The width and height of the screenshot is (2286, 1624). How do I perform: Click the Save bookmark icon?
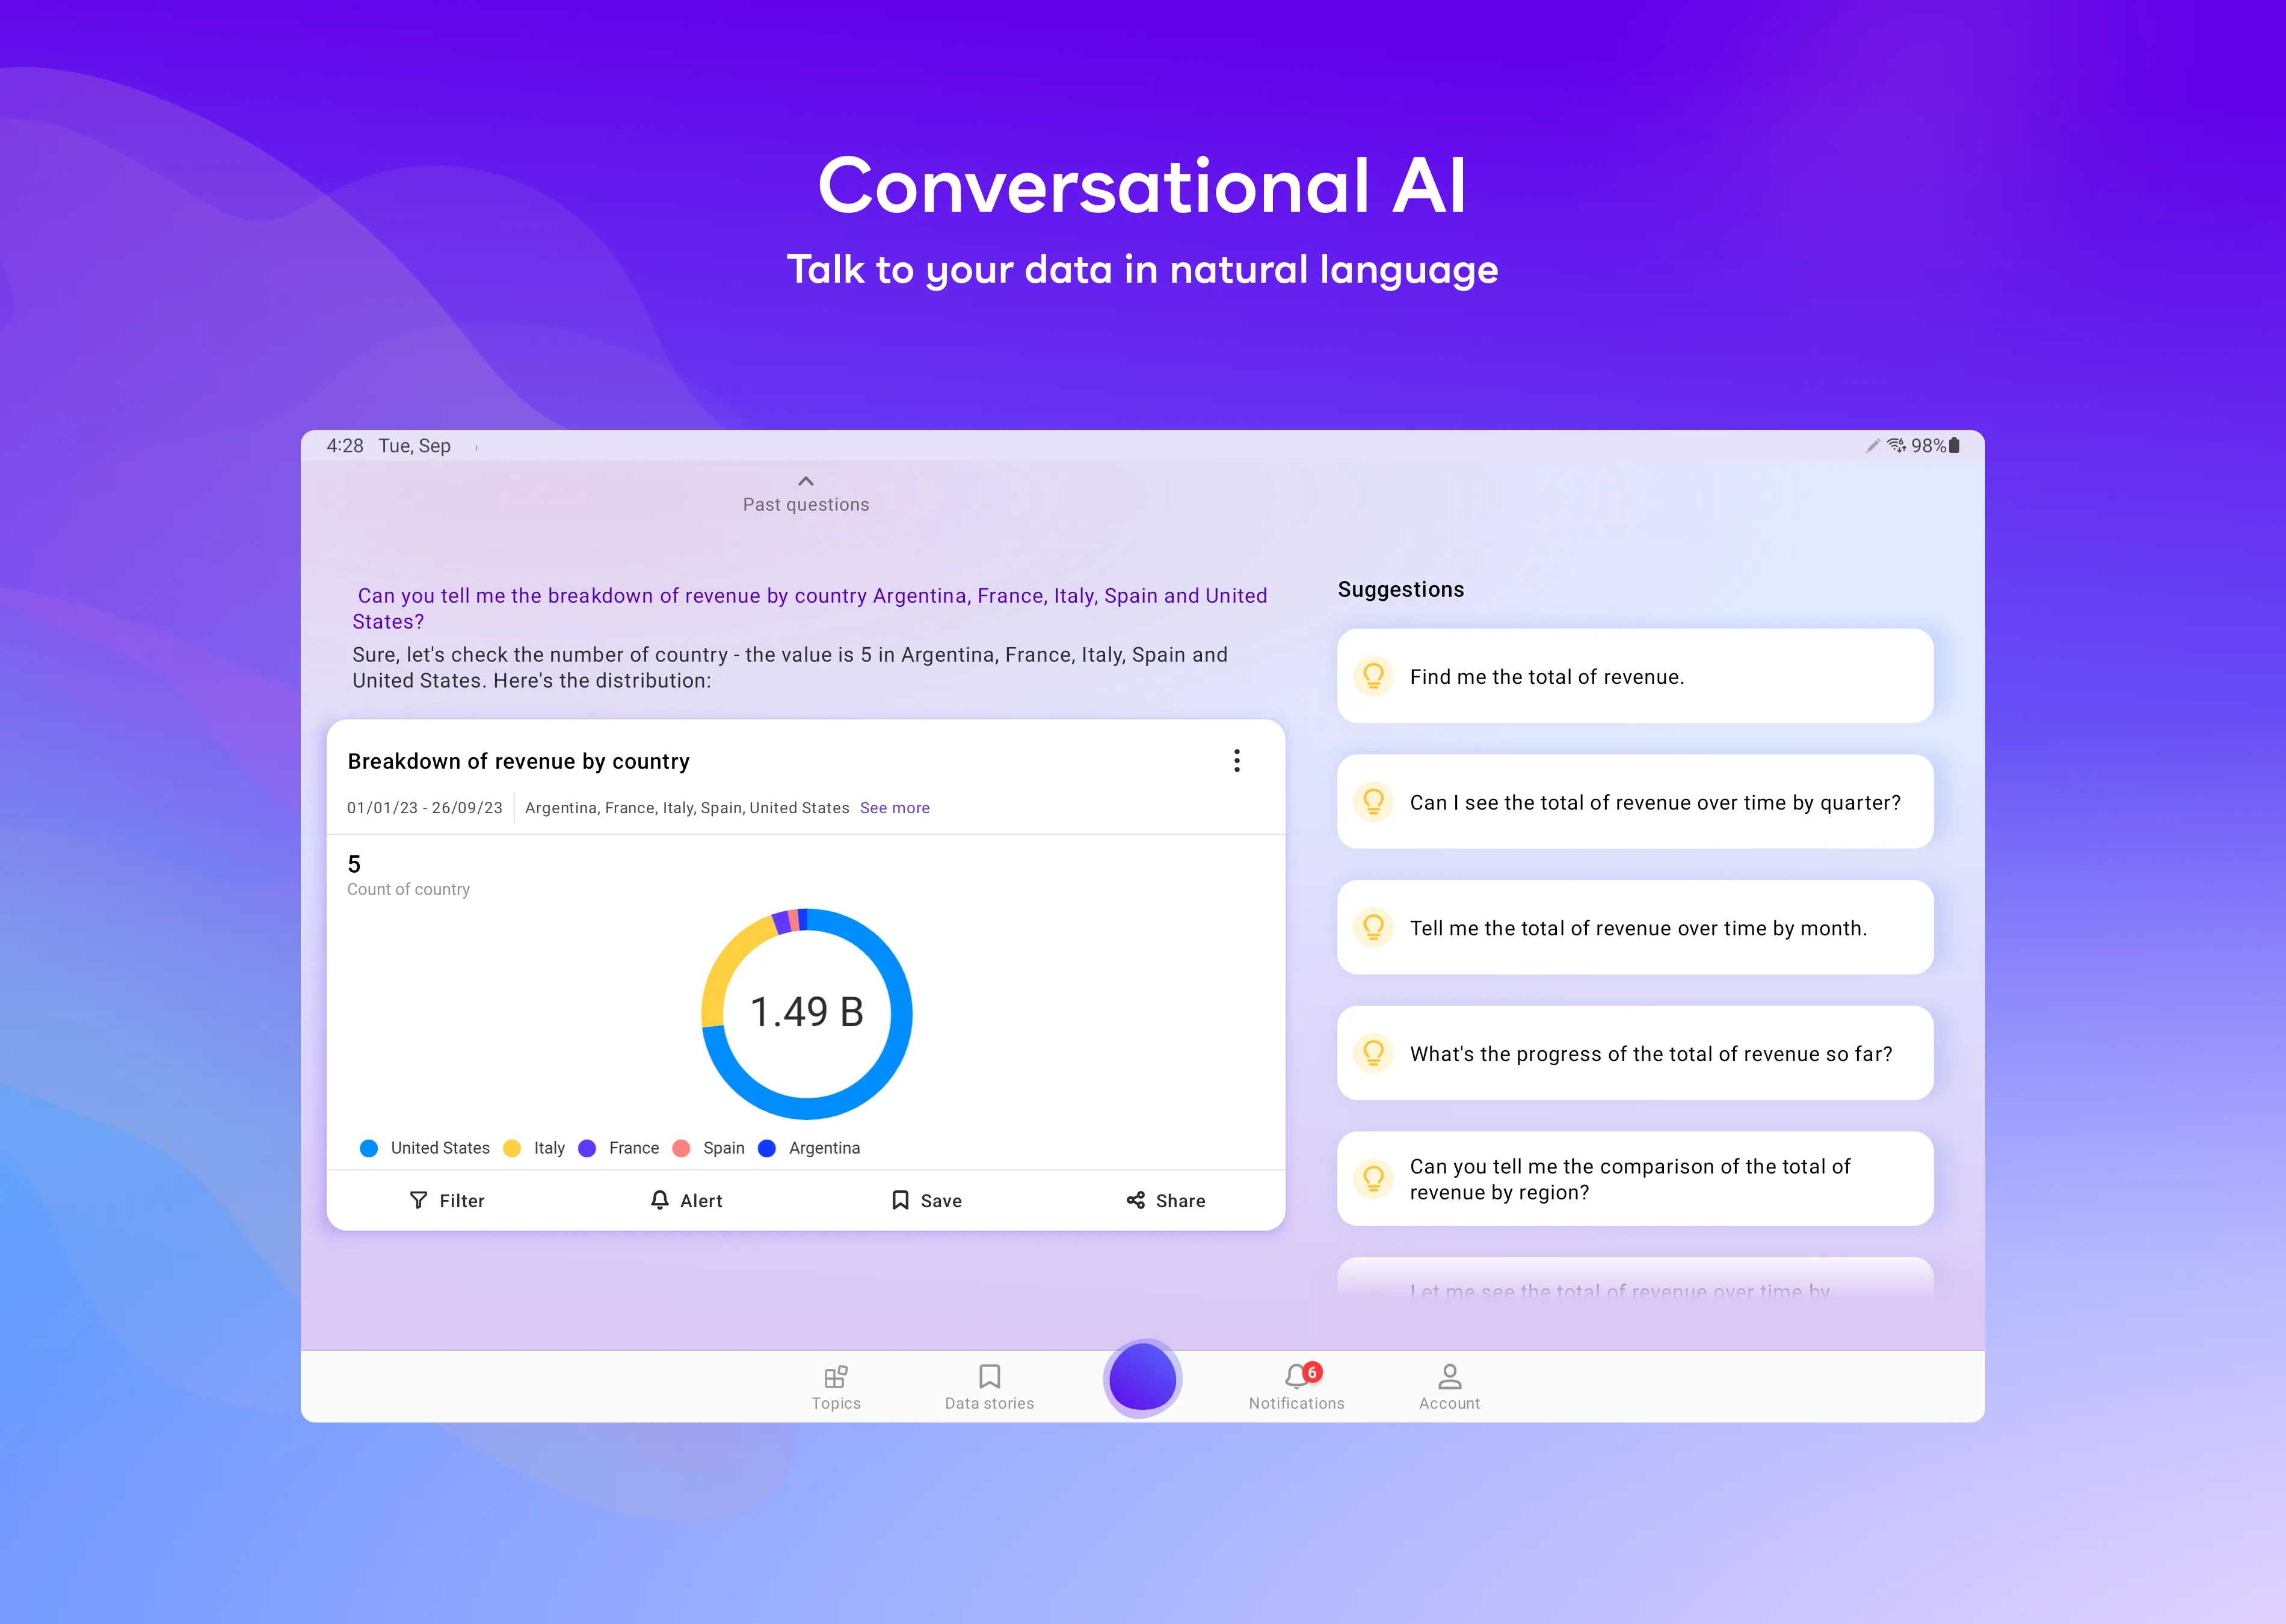pos(899,1201)
